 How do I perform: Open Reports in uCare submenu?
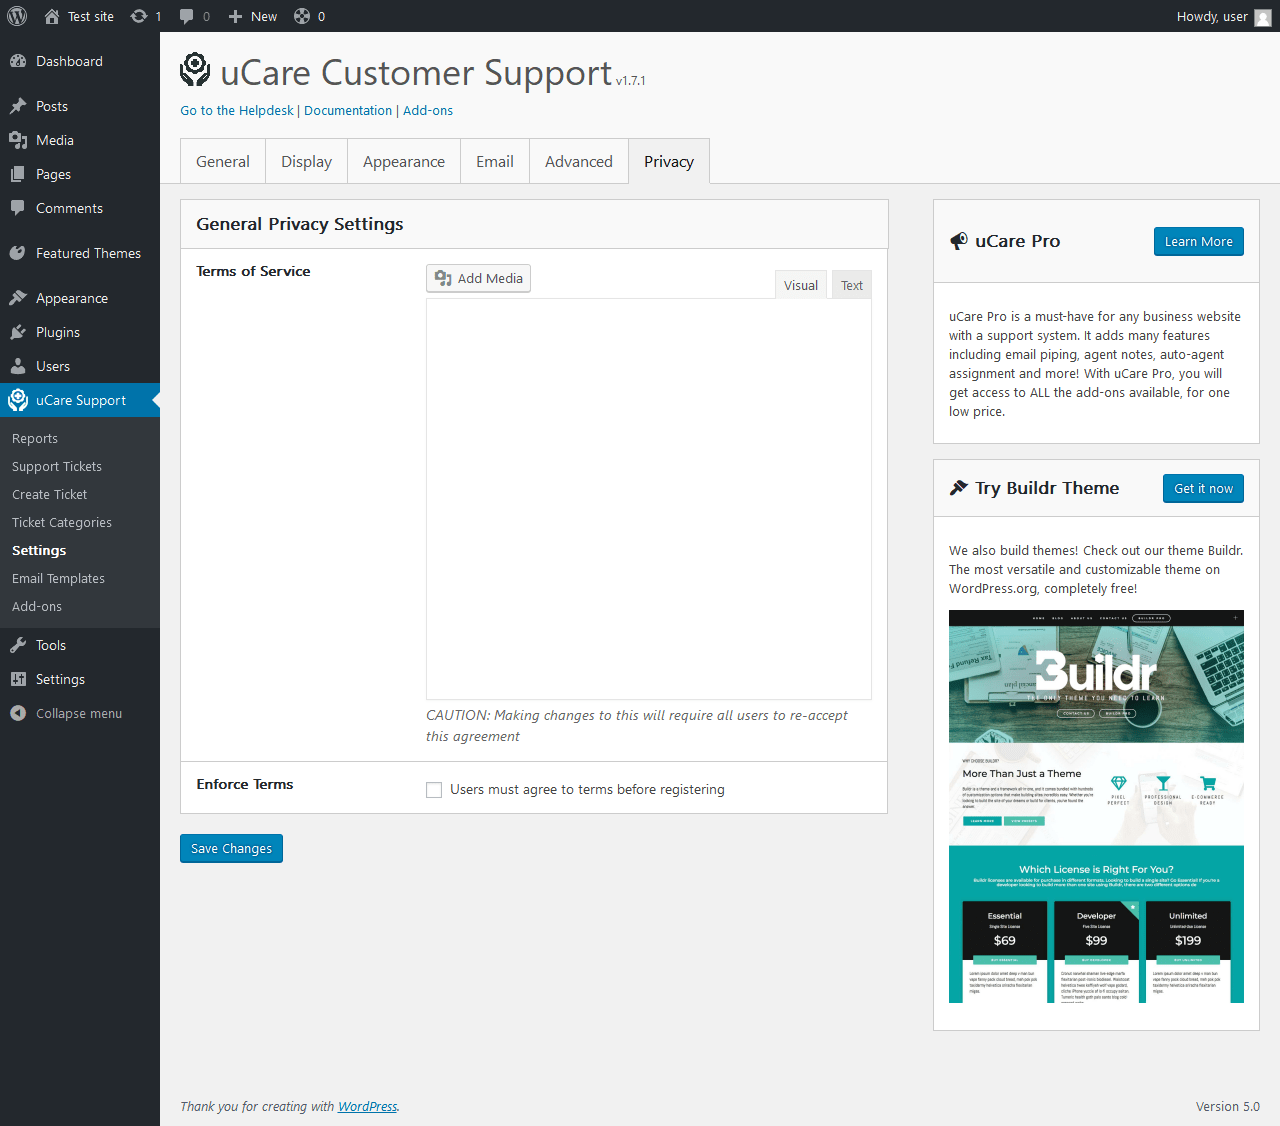click(x=35, y=438)
